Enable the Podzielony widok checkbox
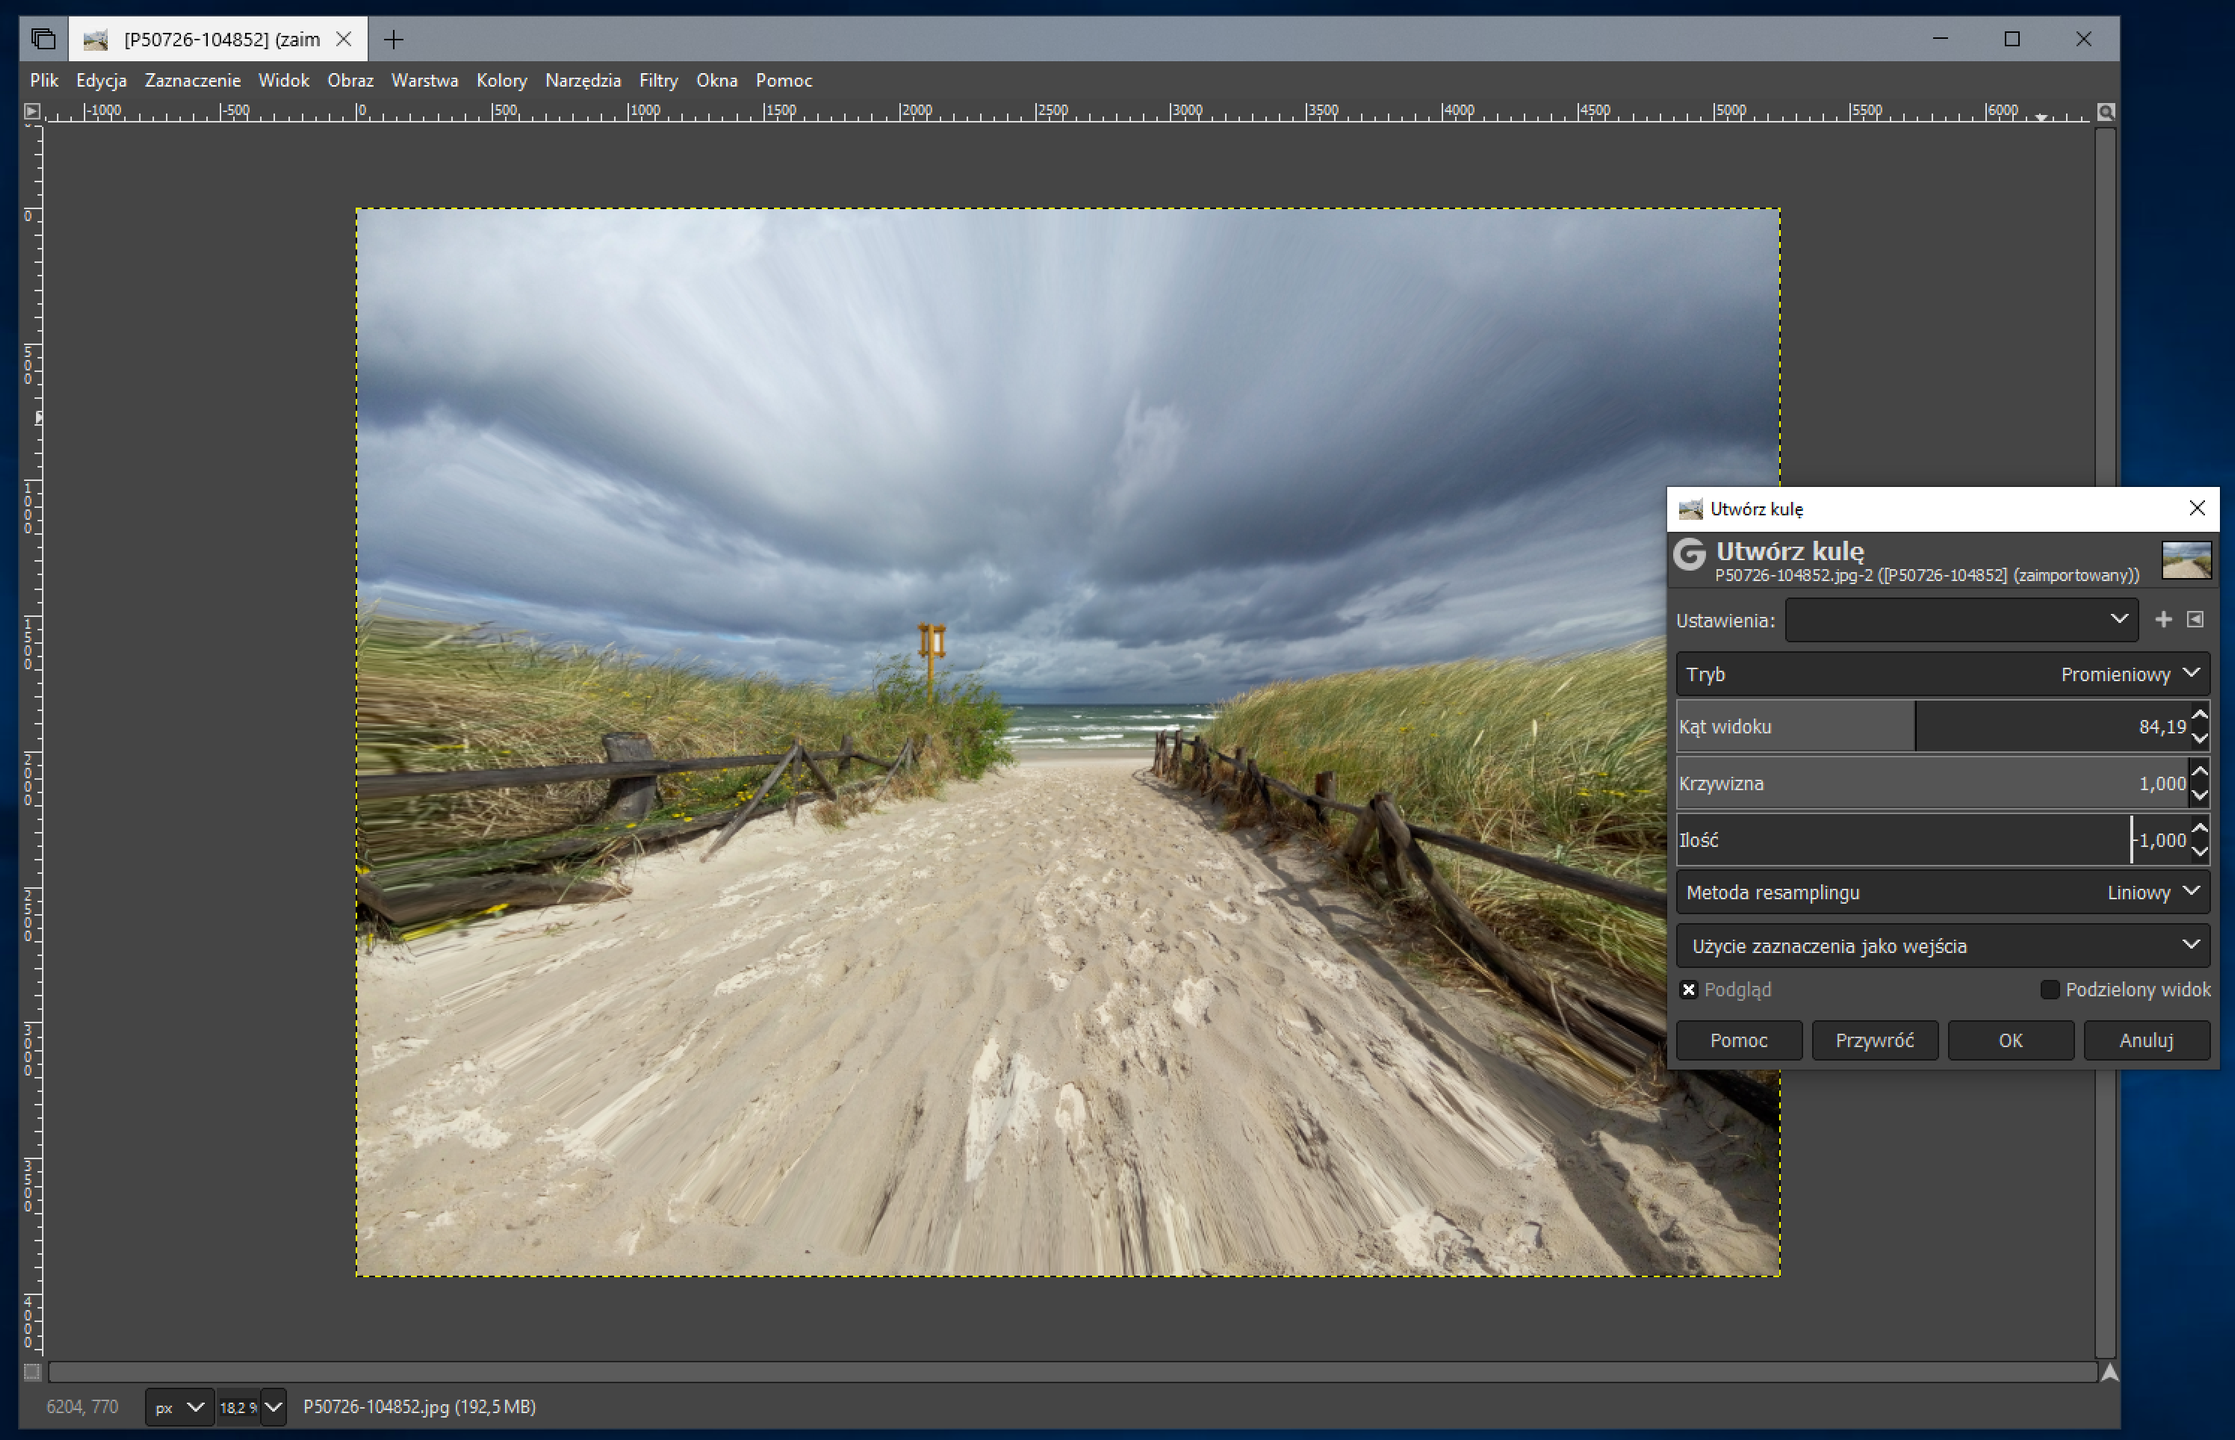This screenshot has width=2235, height=1440. 2049,990
